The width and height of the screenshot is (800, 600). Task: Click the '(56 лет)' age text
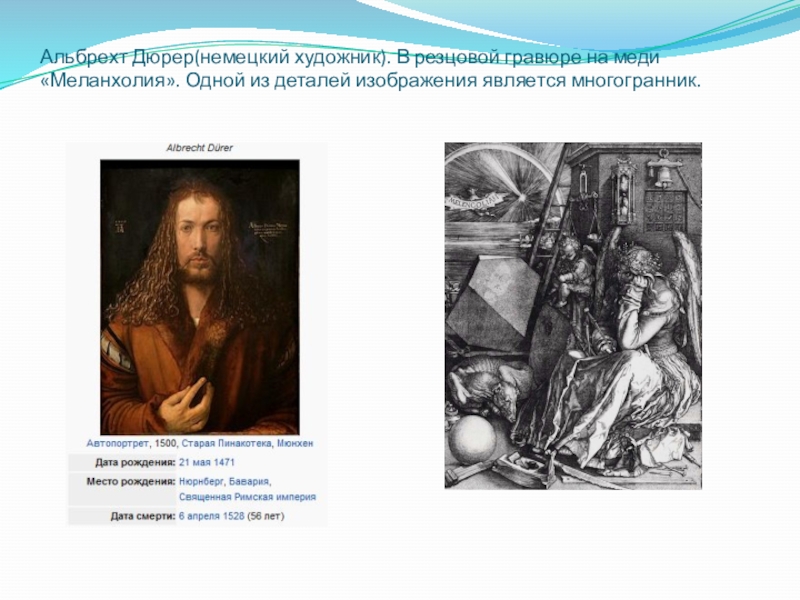[x=266, y=516]
